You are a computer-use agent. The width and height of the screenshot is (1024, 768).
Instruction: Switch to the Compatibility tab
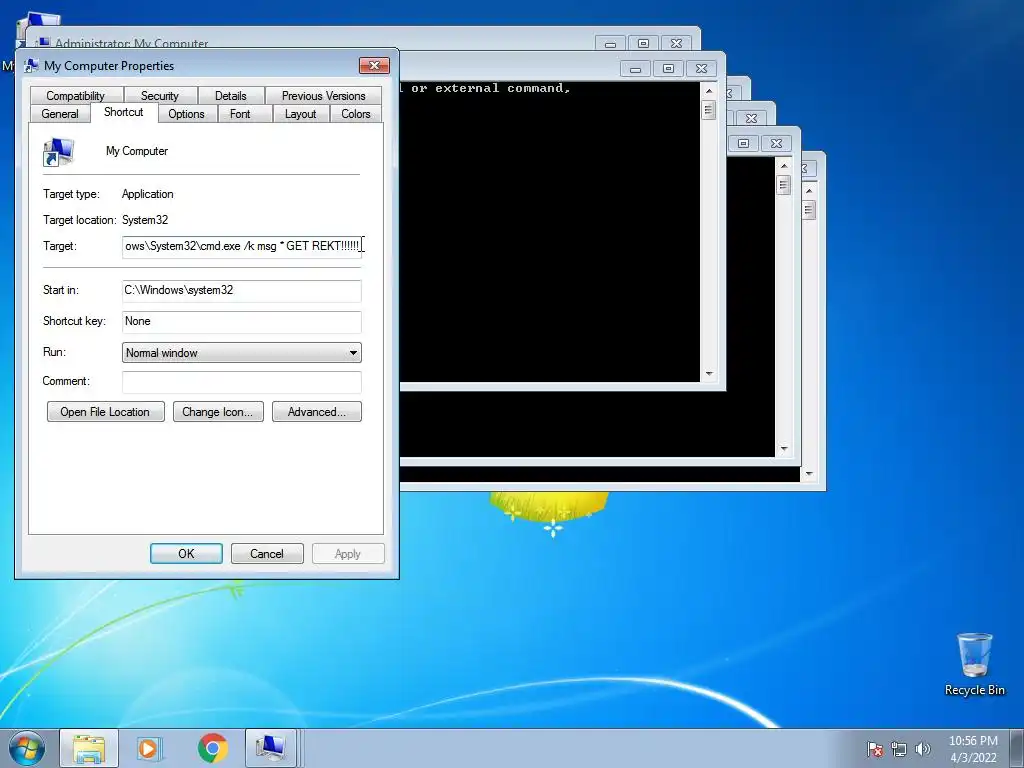pos(76,95)
